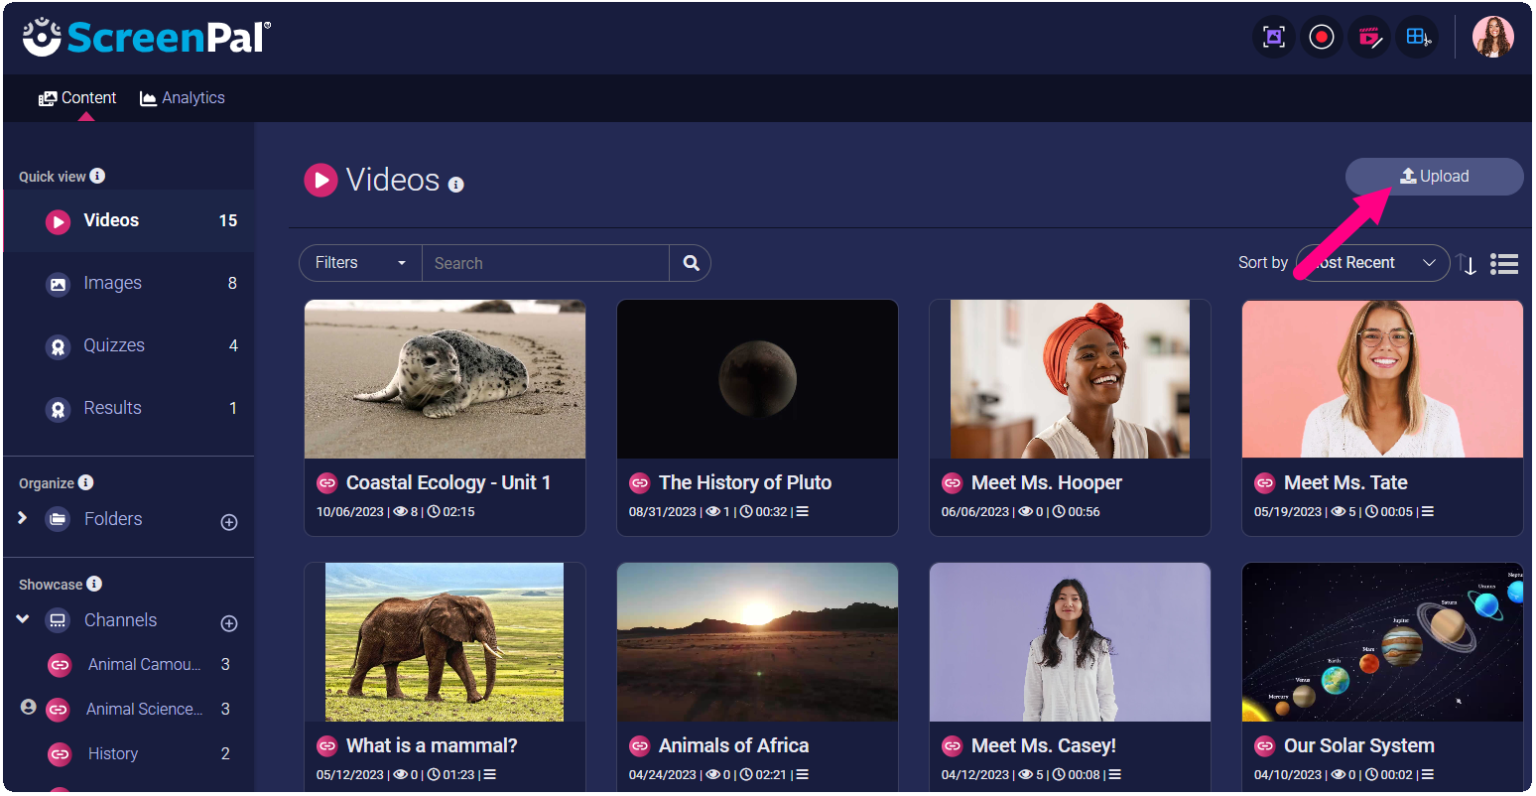The width and height of the screenshot is (1536, 796).
Task: Open the Results section
Action: [x=112, y=407]
